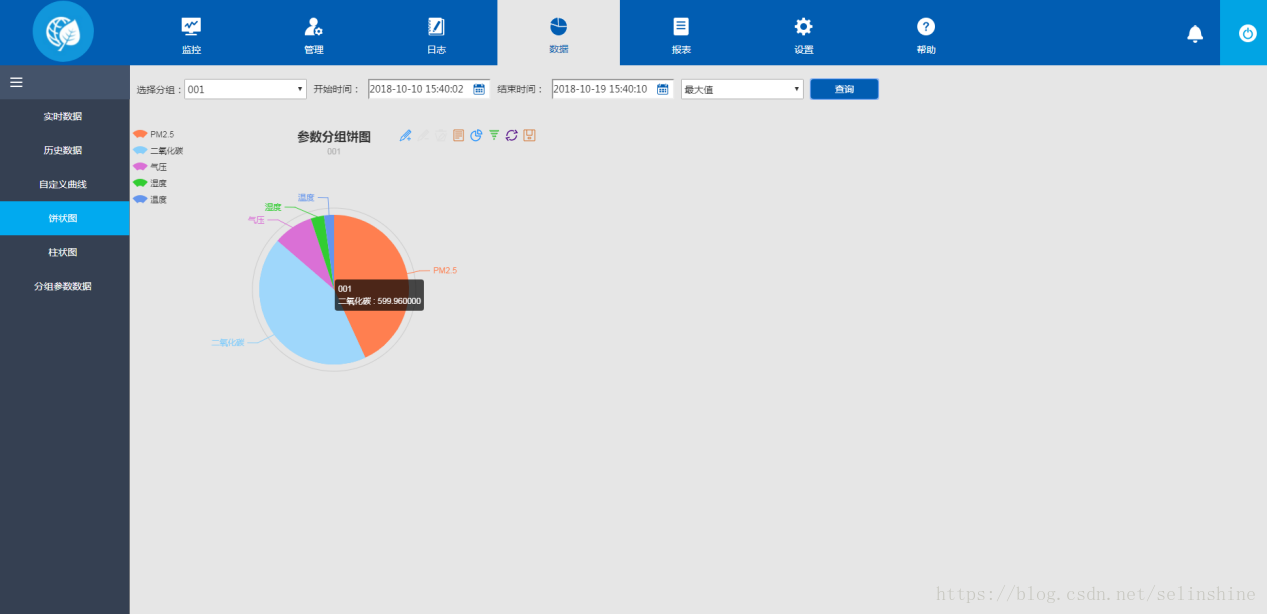Open the 日志 log tab

click(x=436, y=34)
